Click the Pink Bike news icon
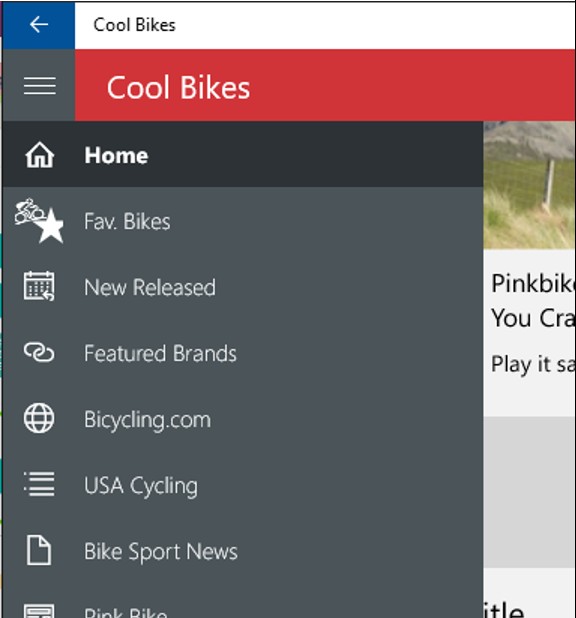This screenshot has width=576, height=618. (39, 611)
